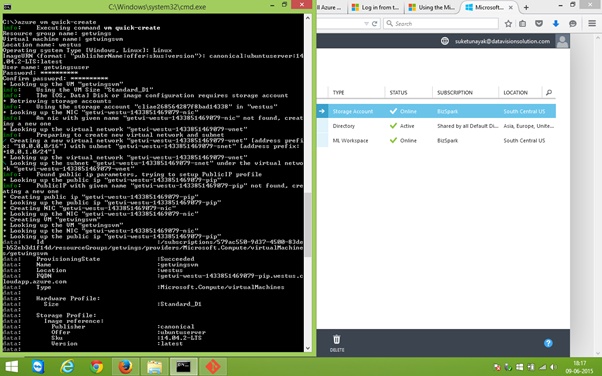Click the search magnifier in the table header
This screenshot has height=376, width=602.
[549, 93]
